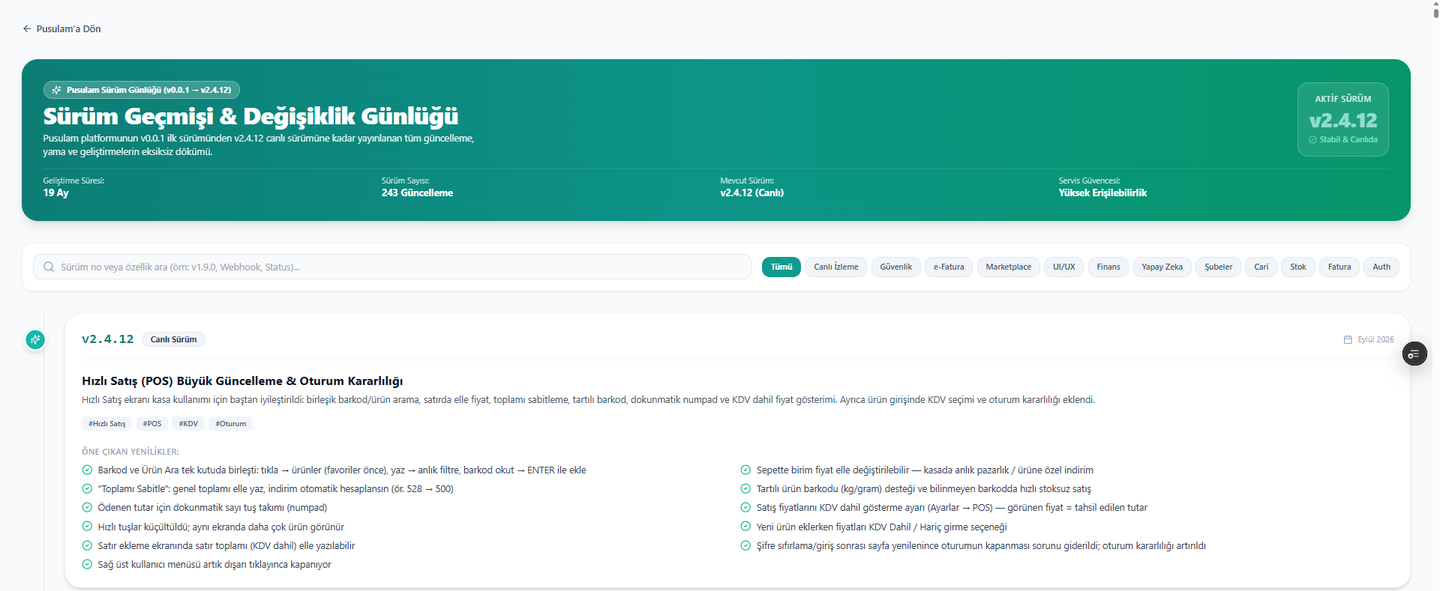Image resolution: width=1440 pixels, height=591 pixels.
Task: Click the check icon beside Ödenen tutar numpad item
Action: tap(87, 508)
